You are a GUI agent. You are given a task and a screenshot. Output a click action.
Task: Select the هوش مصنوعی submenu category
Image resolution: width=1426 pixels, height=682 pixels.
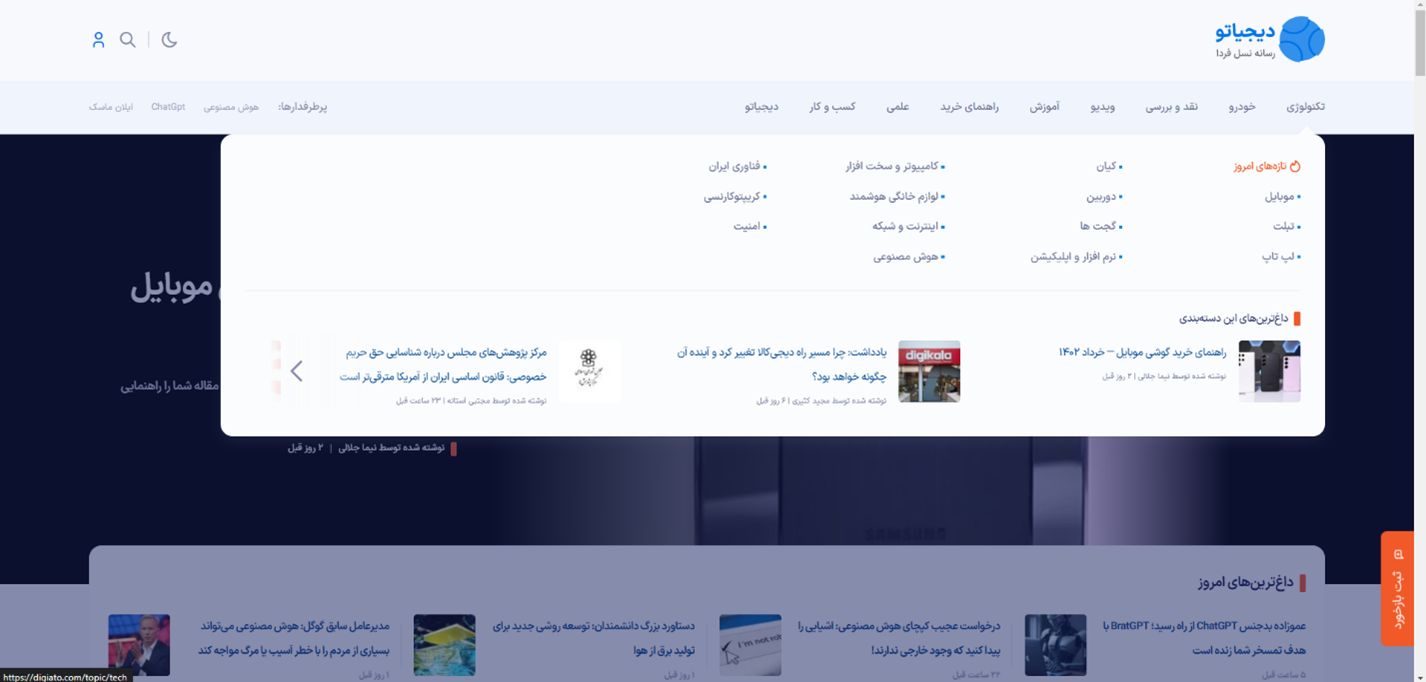pos(906,257)
